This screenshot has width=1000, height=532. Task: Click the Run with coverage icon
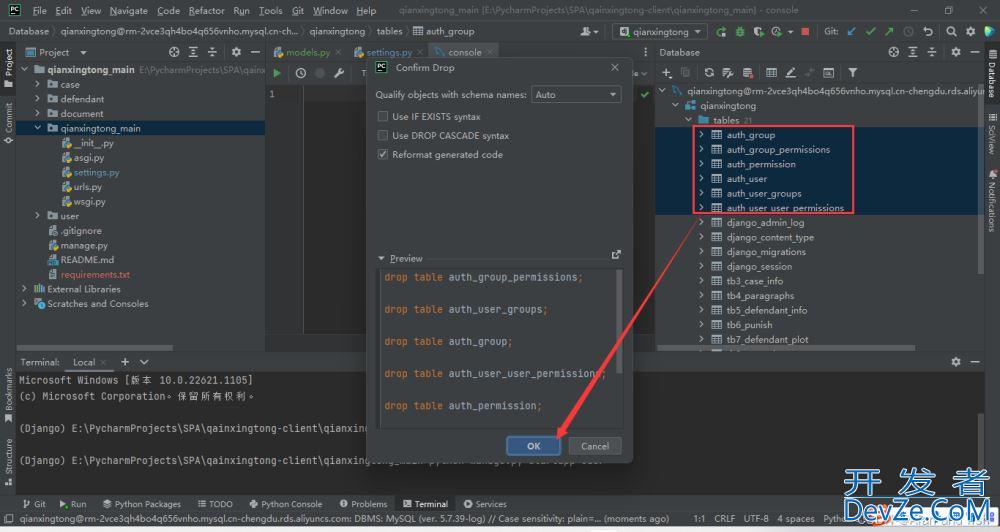pos(758,31)
